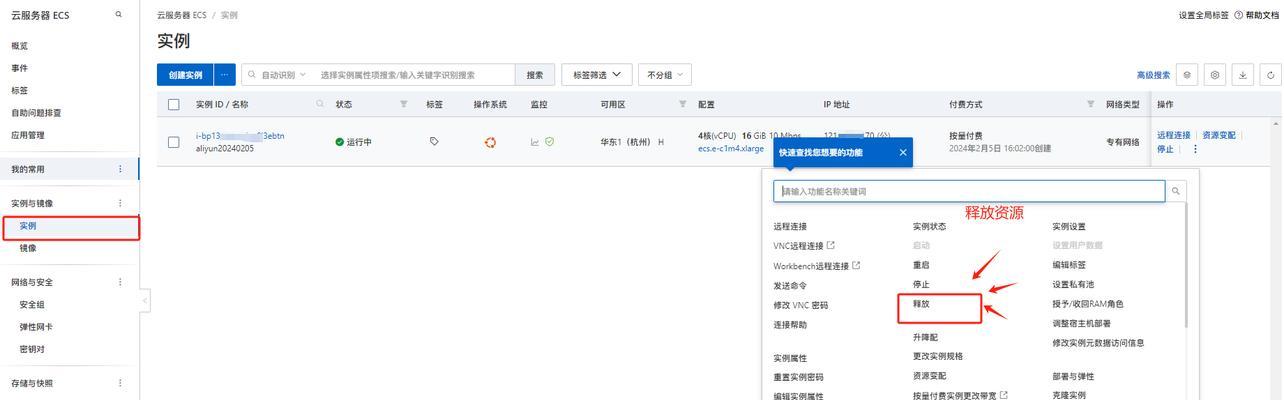
Task: Choose 发送命令 in the function popup
Action: pyautogui.click(x=790, y=285)
